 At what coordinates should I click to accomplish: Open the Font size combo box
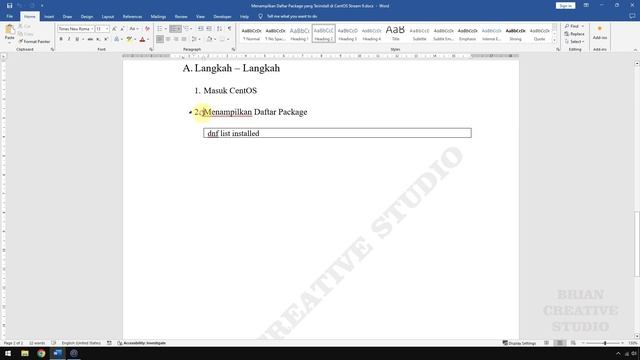point(102,29)
